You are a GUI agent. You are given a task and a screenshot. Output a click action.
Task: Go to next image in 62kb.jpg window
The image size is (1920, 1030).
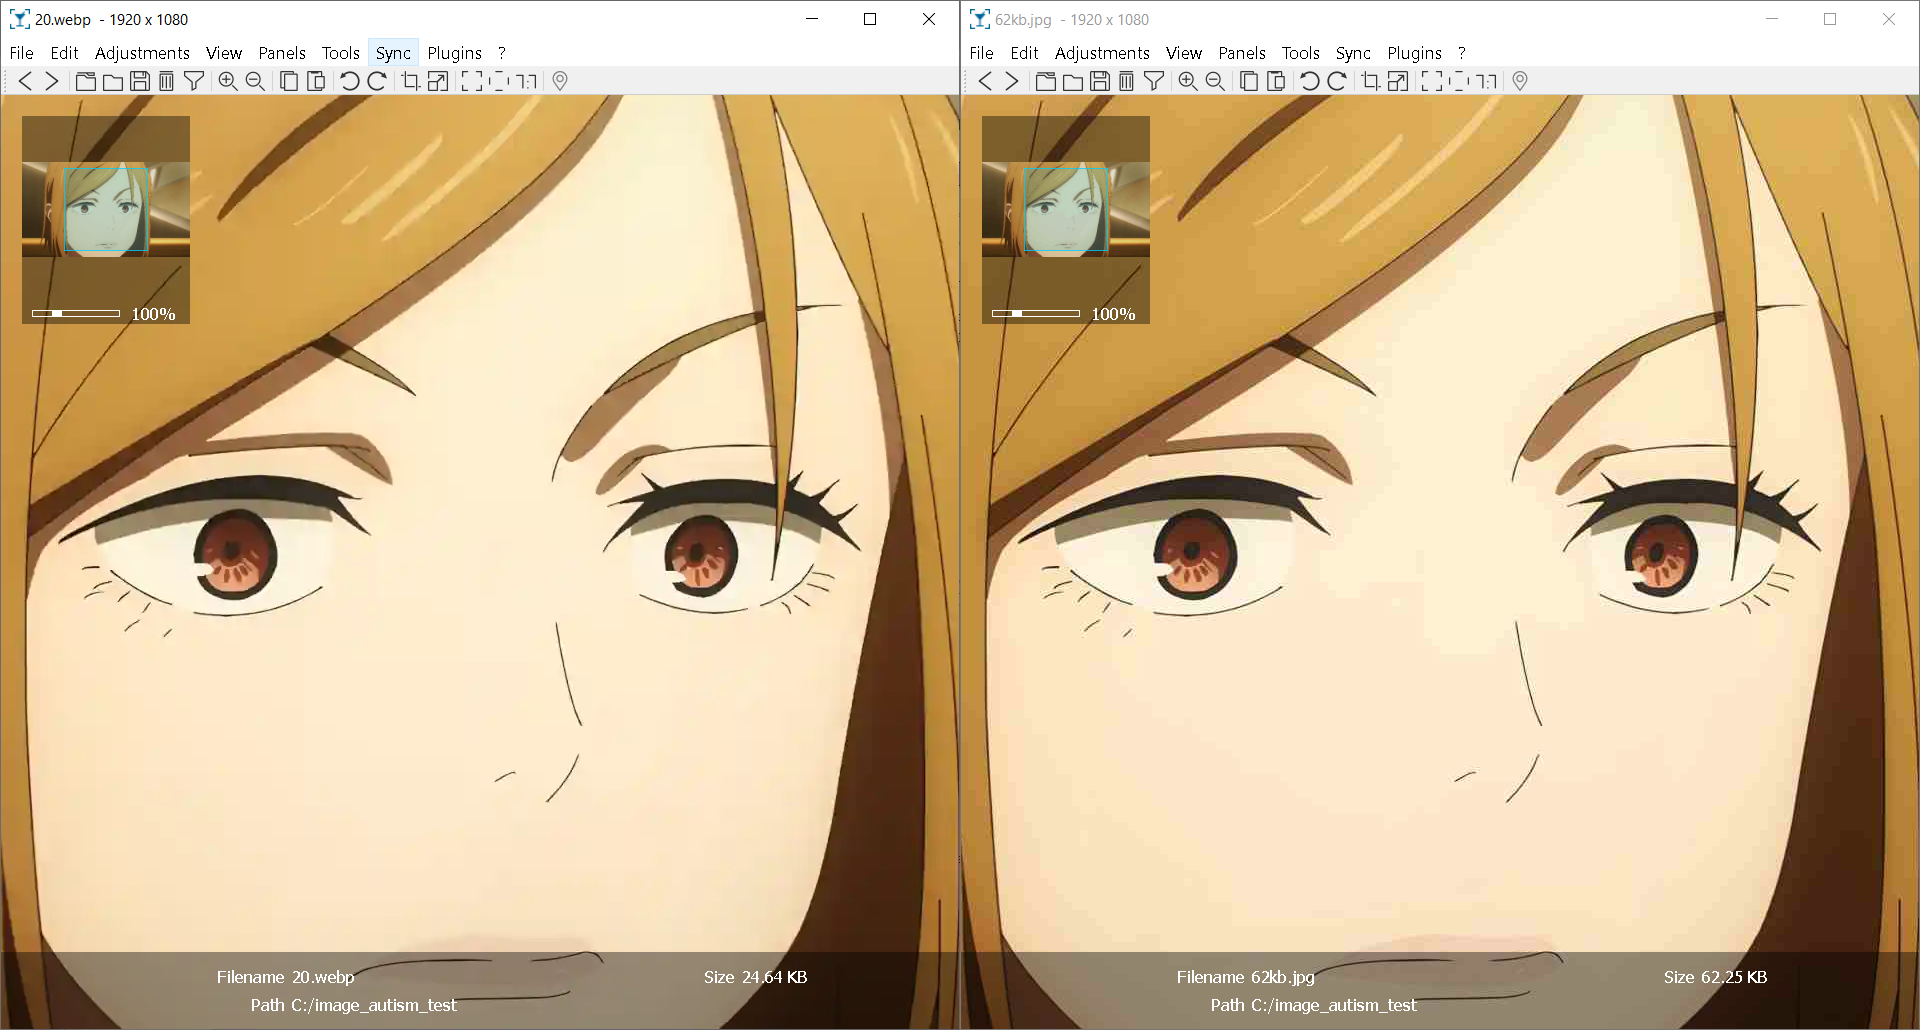pos(1012,81)
